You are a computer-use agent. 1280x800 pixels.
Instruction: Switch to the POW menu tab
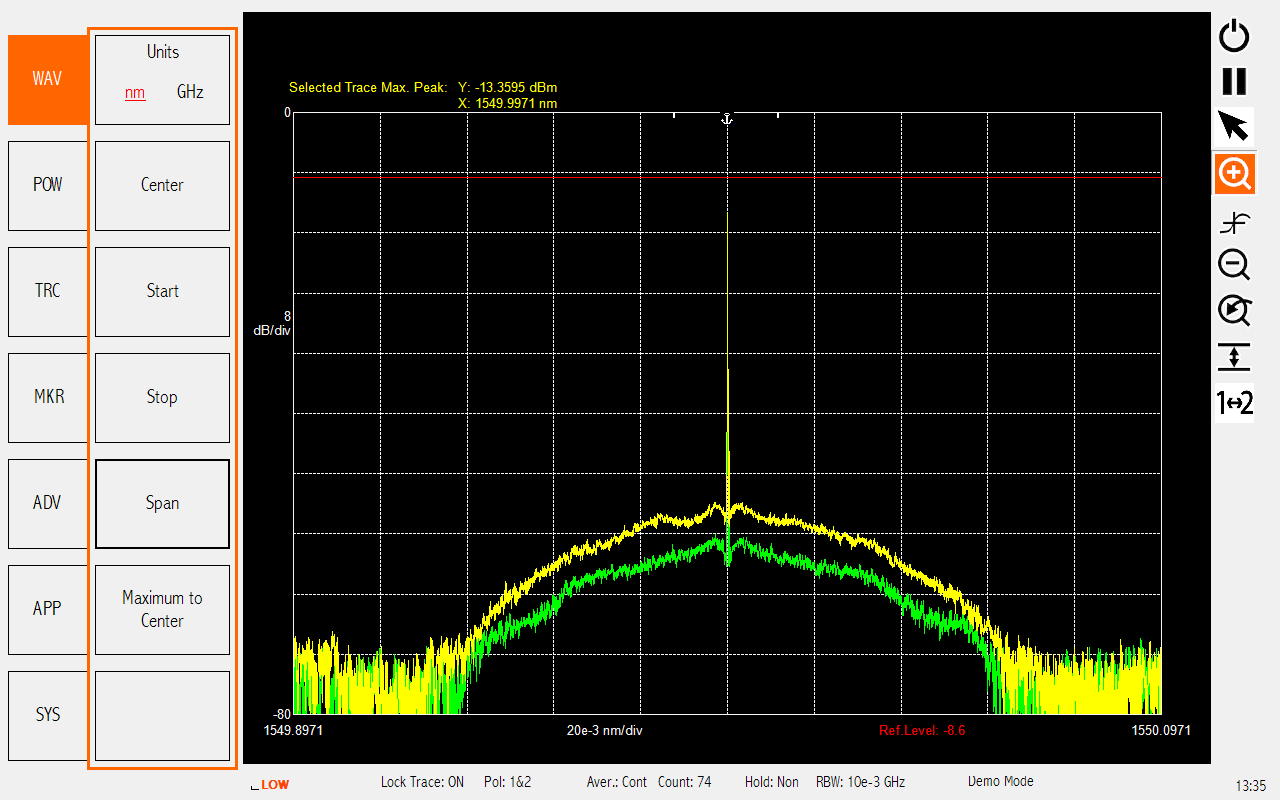[47, 185]
